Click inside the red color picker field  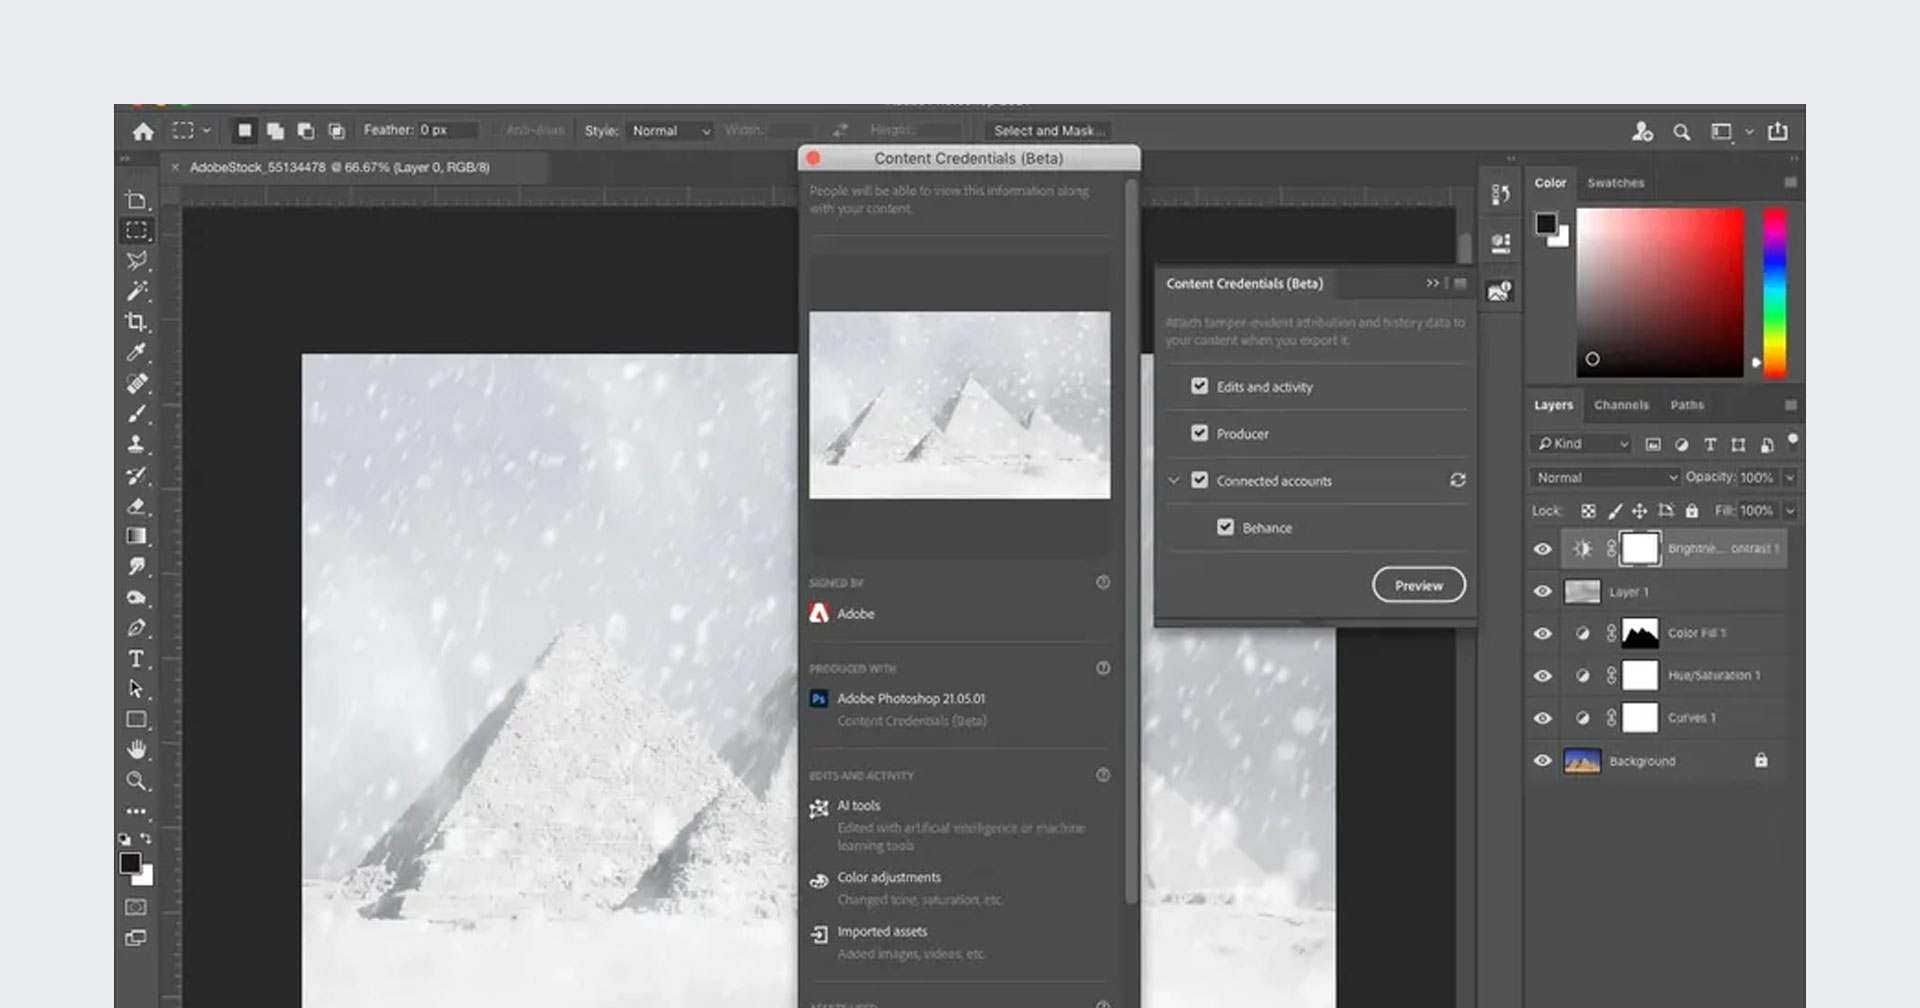(1660, 292)
